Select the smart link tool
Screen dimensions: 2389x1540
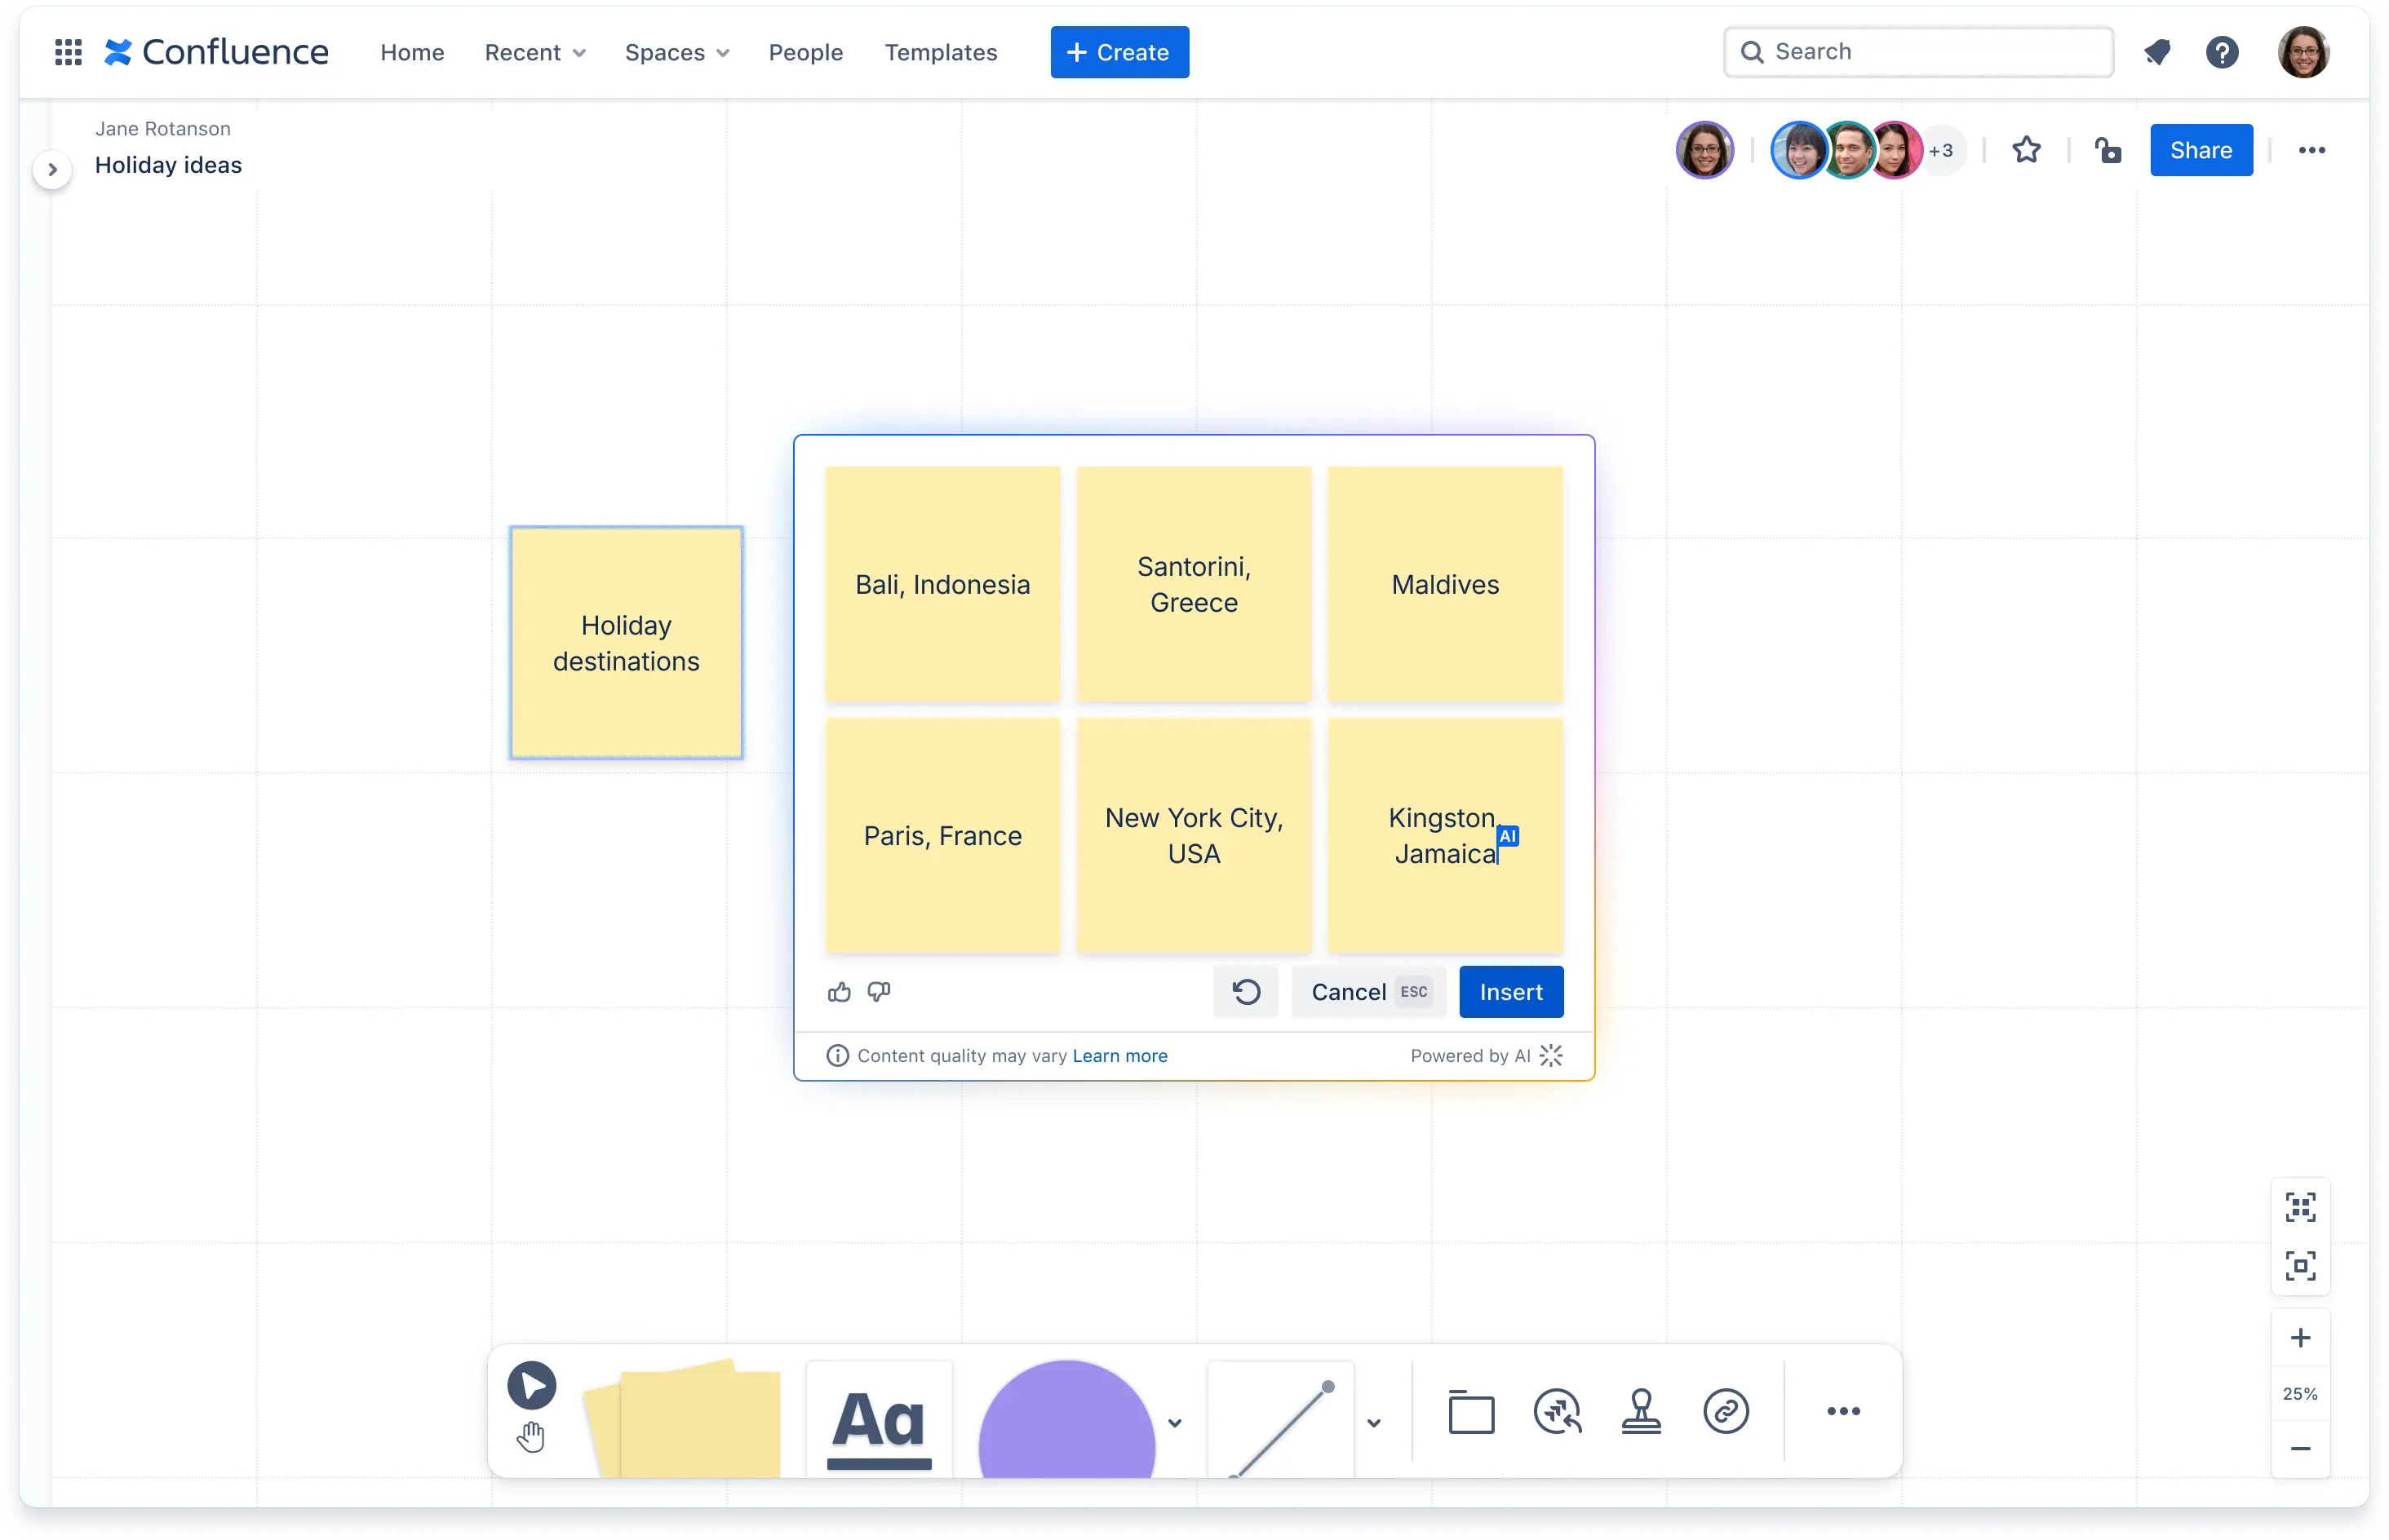pos(1726,1411)
